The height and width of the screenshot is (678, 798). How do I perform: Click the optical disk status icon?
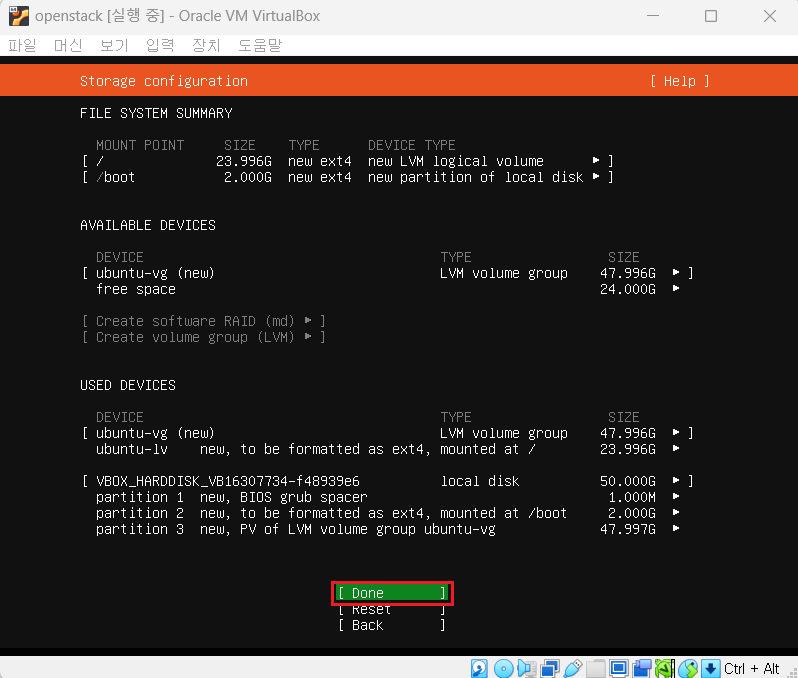tap(503, 668)
